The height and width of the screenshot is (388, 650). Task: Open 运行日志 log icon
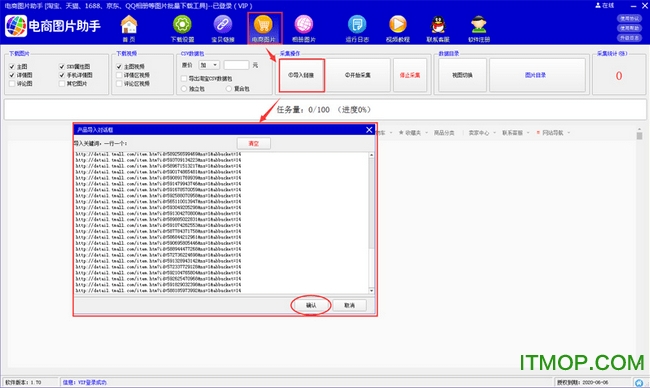pos(357,28)
